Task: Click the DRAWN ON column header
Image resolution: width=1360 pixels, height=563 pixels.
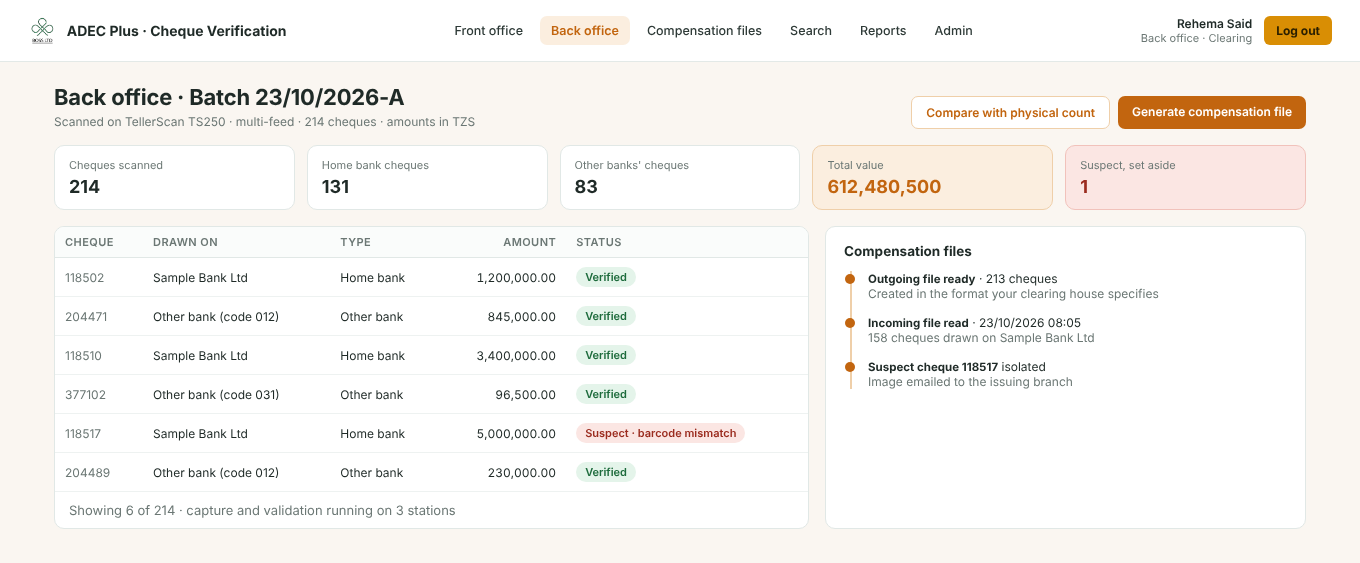Action: (x=185, y=242)
